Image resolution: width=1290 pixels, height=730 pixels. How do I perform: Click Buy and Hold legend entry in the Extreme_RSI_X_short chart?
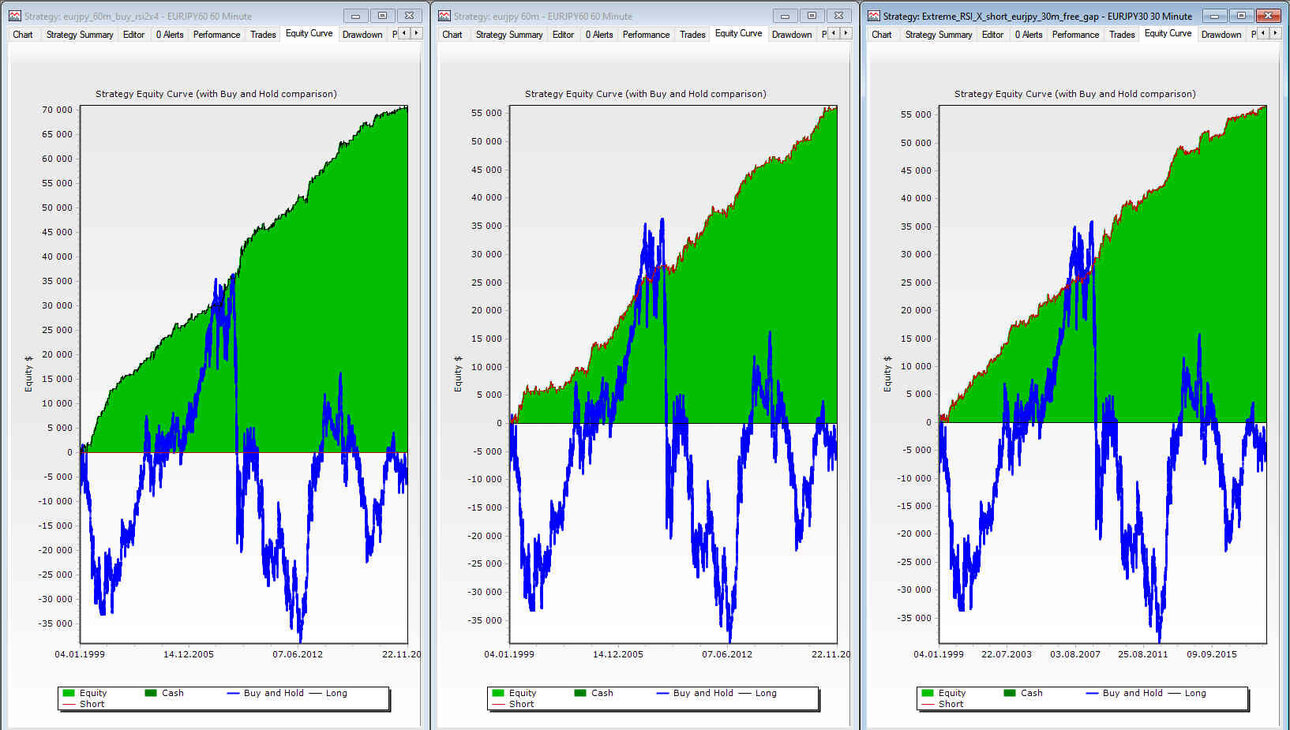click(1124, 693)
